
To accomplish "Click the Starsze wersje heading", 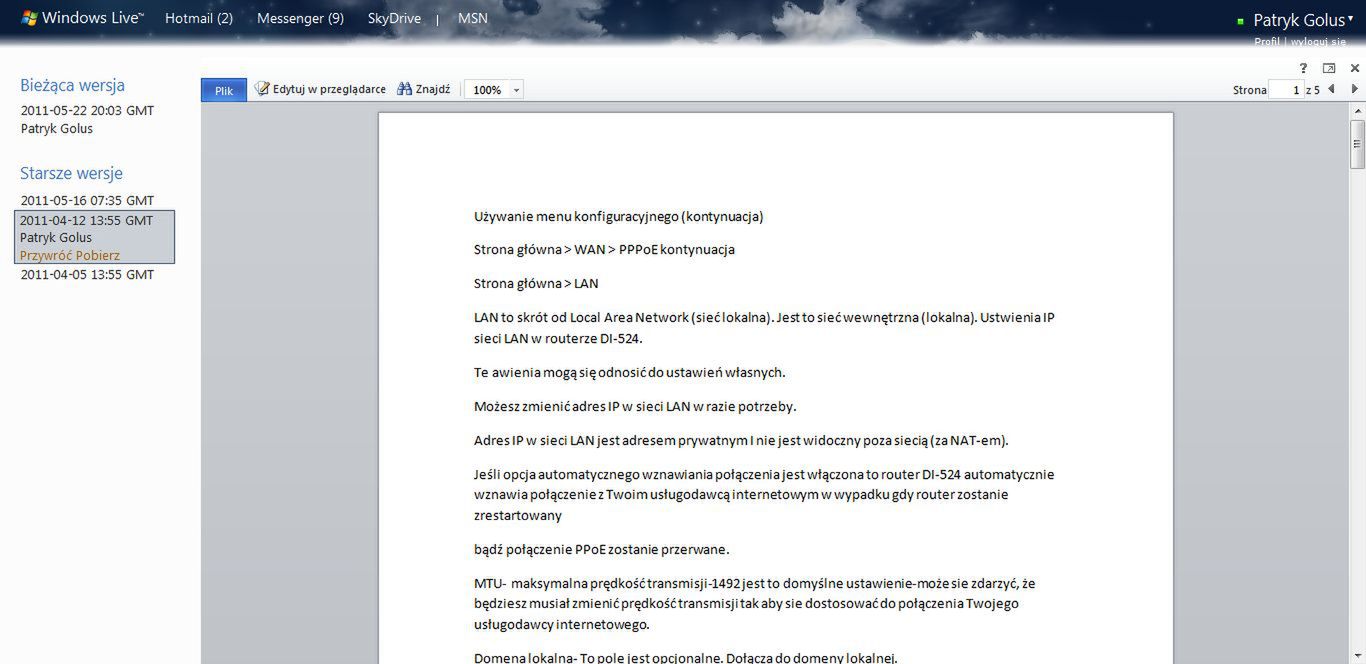I will click(71, 173).
